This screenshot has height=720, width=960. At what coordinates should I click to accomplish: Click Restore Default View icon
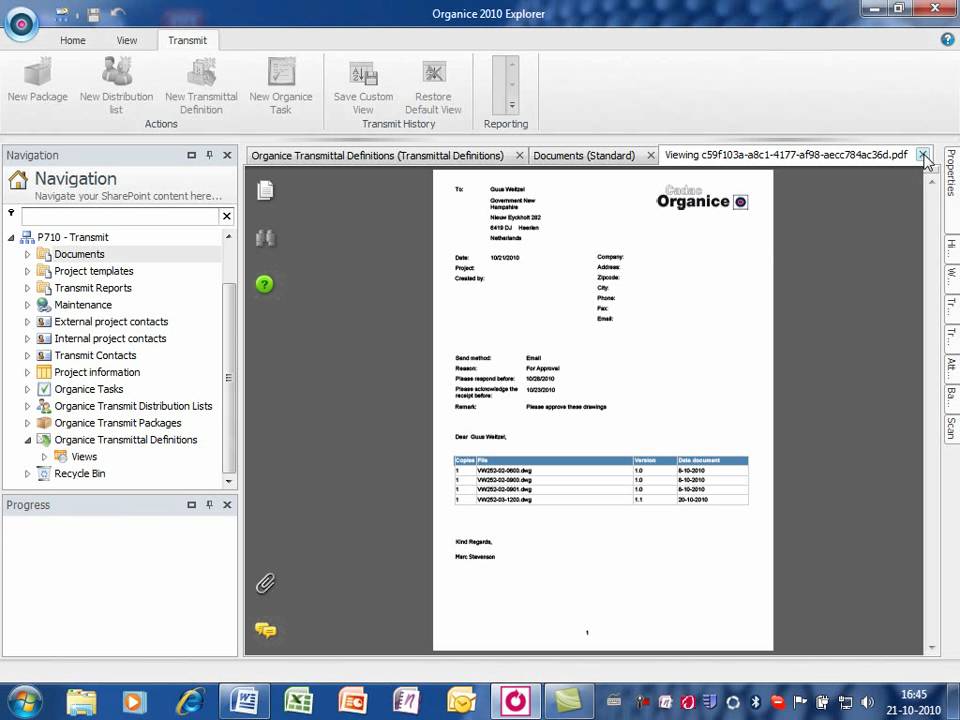click(x=433, y=72)
